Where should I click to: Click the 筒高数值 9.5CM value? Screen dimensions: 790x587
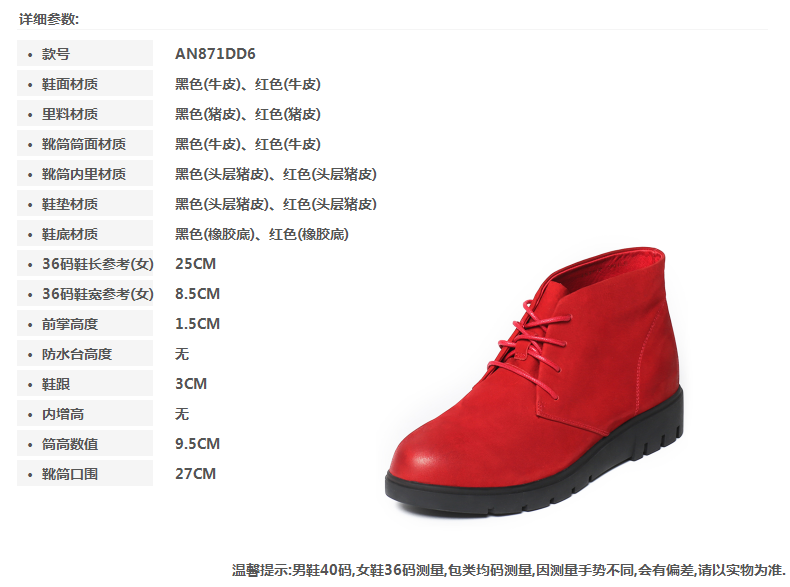click(198, 443)
